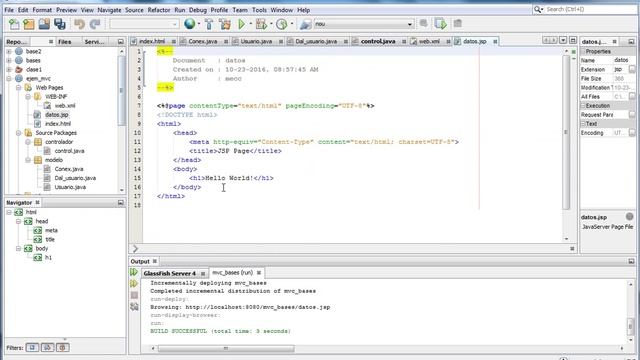Collapse the head node in Navigator
640x360 pixels.
pyautogui.click(x=18, y=221)
